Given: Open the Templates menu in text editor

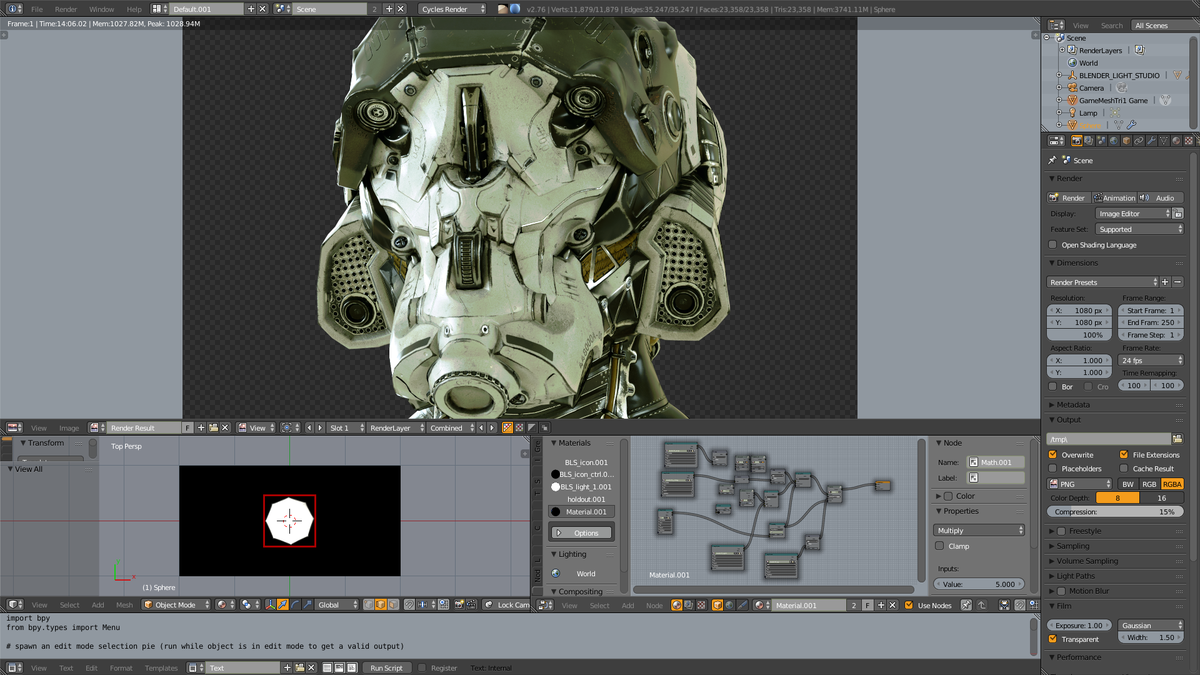Looking at the screenshot, I should point(161,668).
